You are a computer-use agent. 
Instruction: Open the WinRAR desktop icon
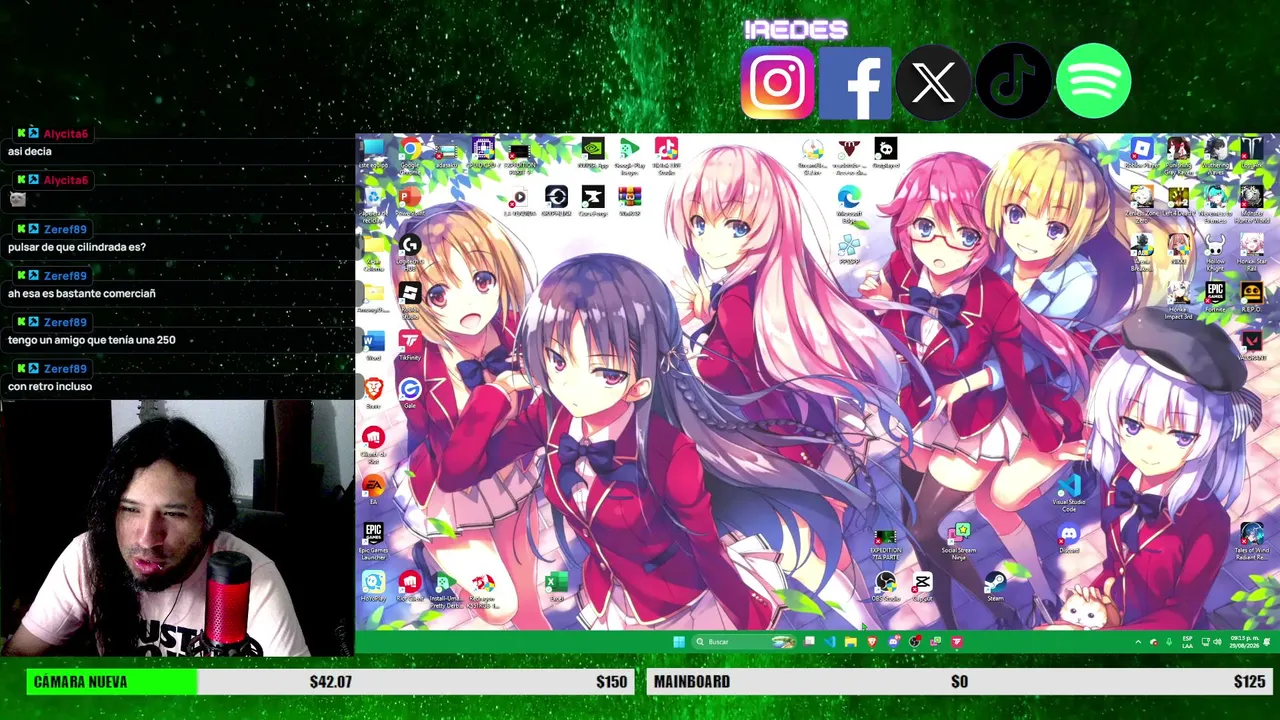tap(629, 200)
